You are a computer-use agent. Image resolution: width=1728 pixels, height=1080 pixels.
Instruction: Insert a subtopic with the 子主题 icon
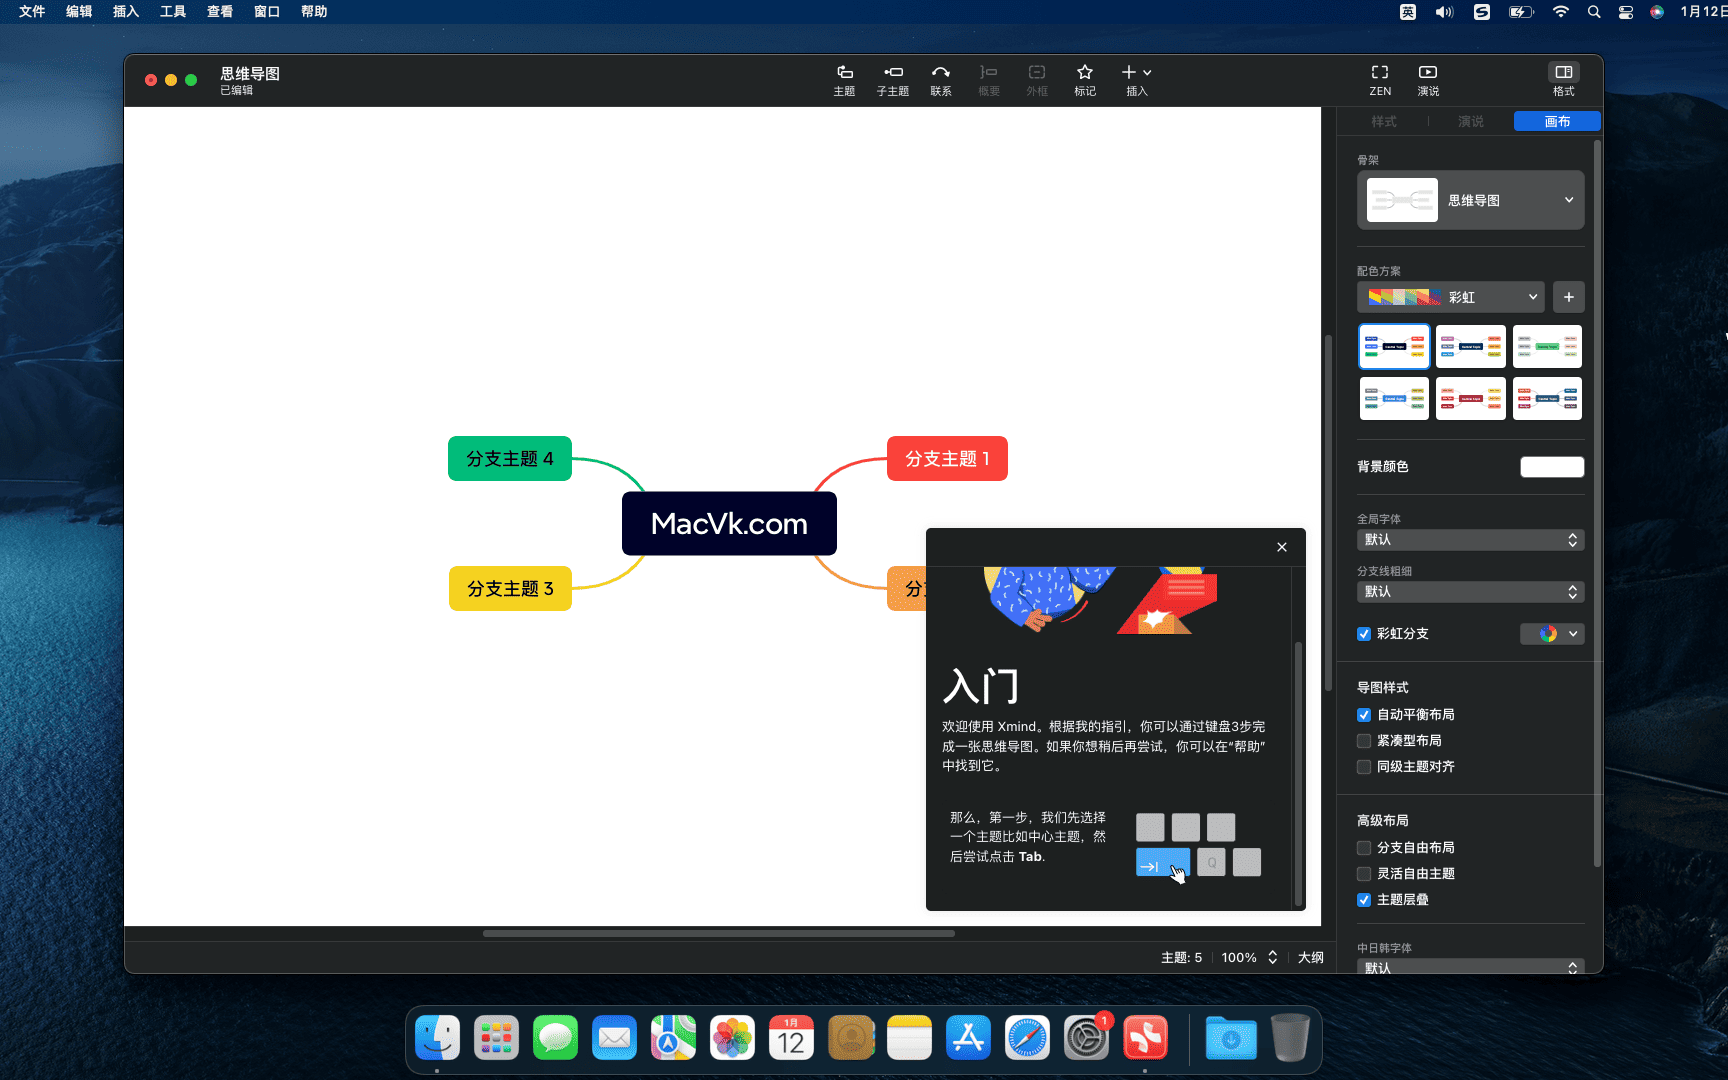(x=892, y=80)
